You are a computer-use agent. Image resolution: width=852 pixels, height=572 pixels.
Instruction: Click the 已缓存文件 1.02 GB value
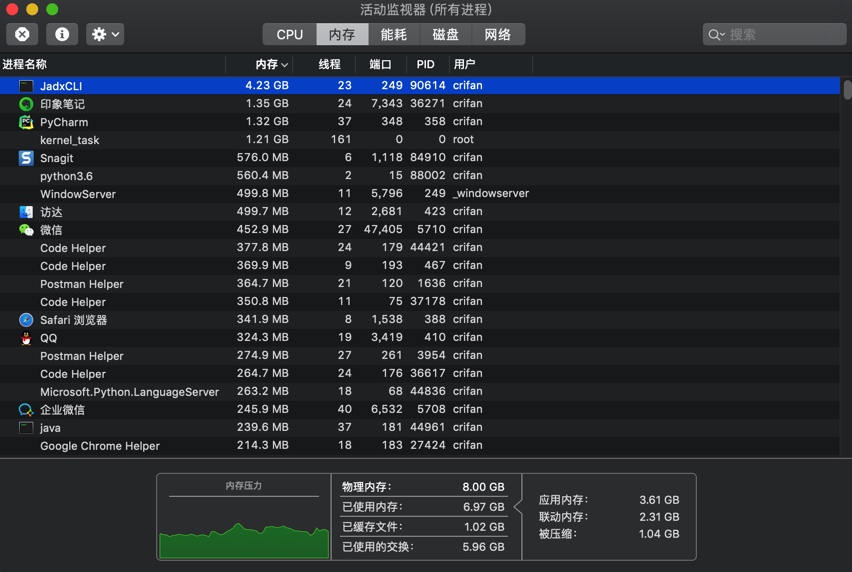pyautogui.click(x=484, y=527)
